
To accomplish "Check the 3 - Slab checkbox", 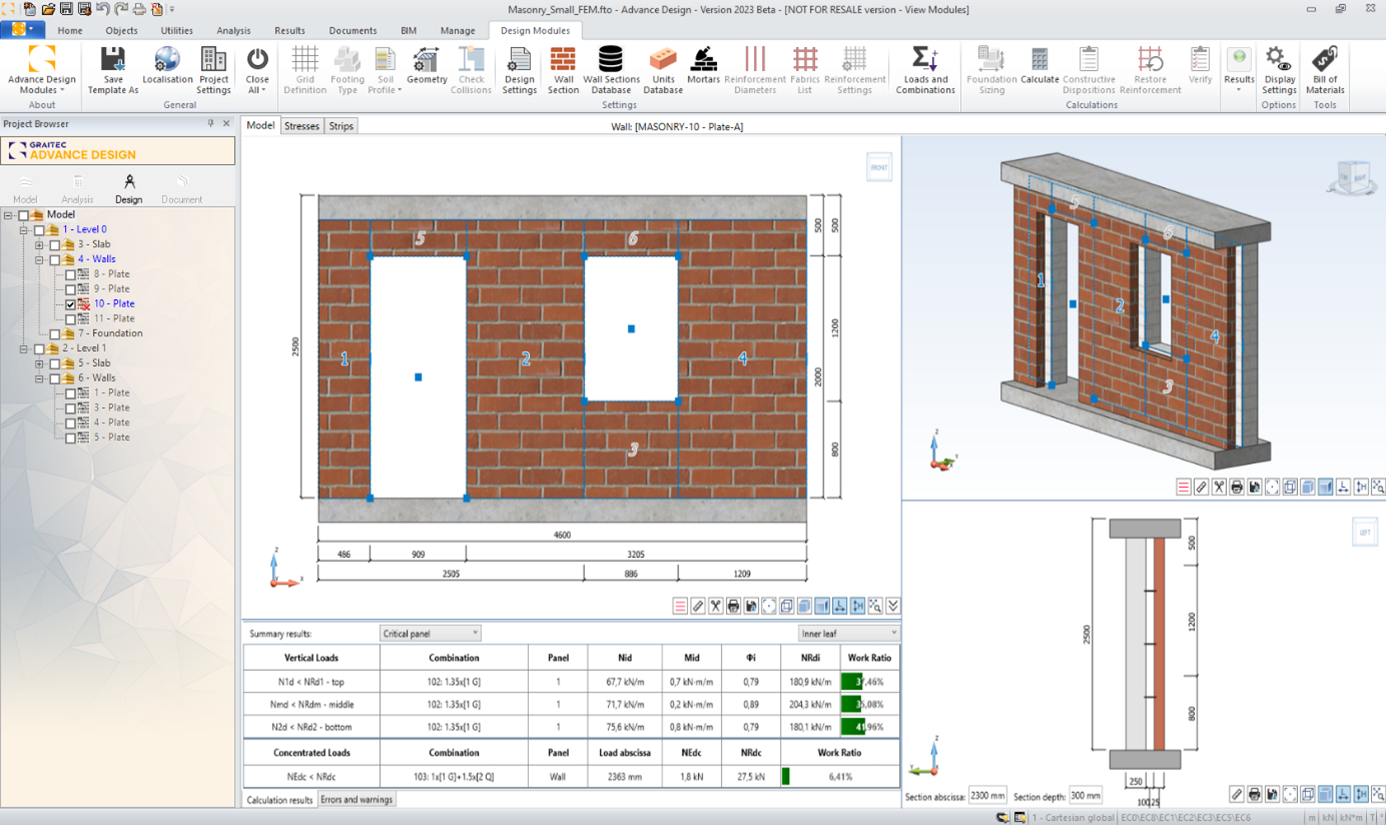I will [x=55, y=245].
